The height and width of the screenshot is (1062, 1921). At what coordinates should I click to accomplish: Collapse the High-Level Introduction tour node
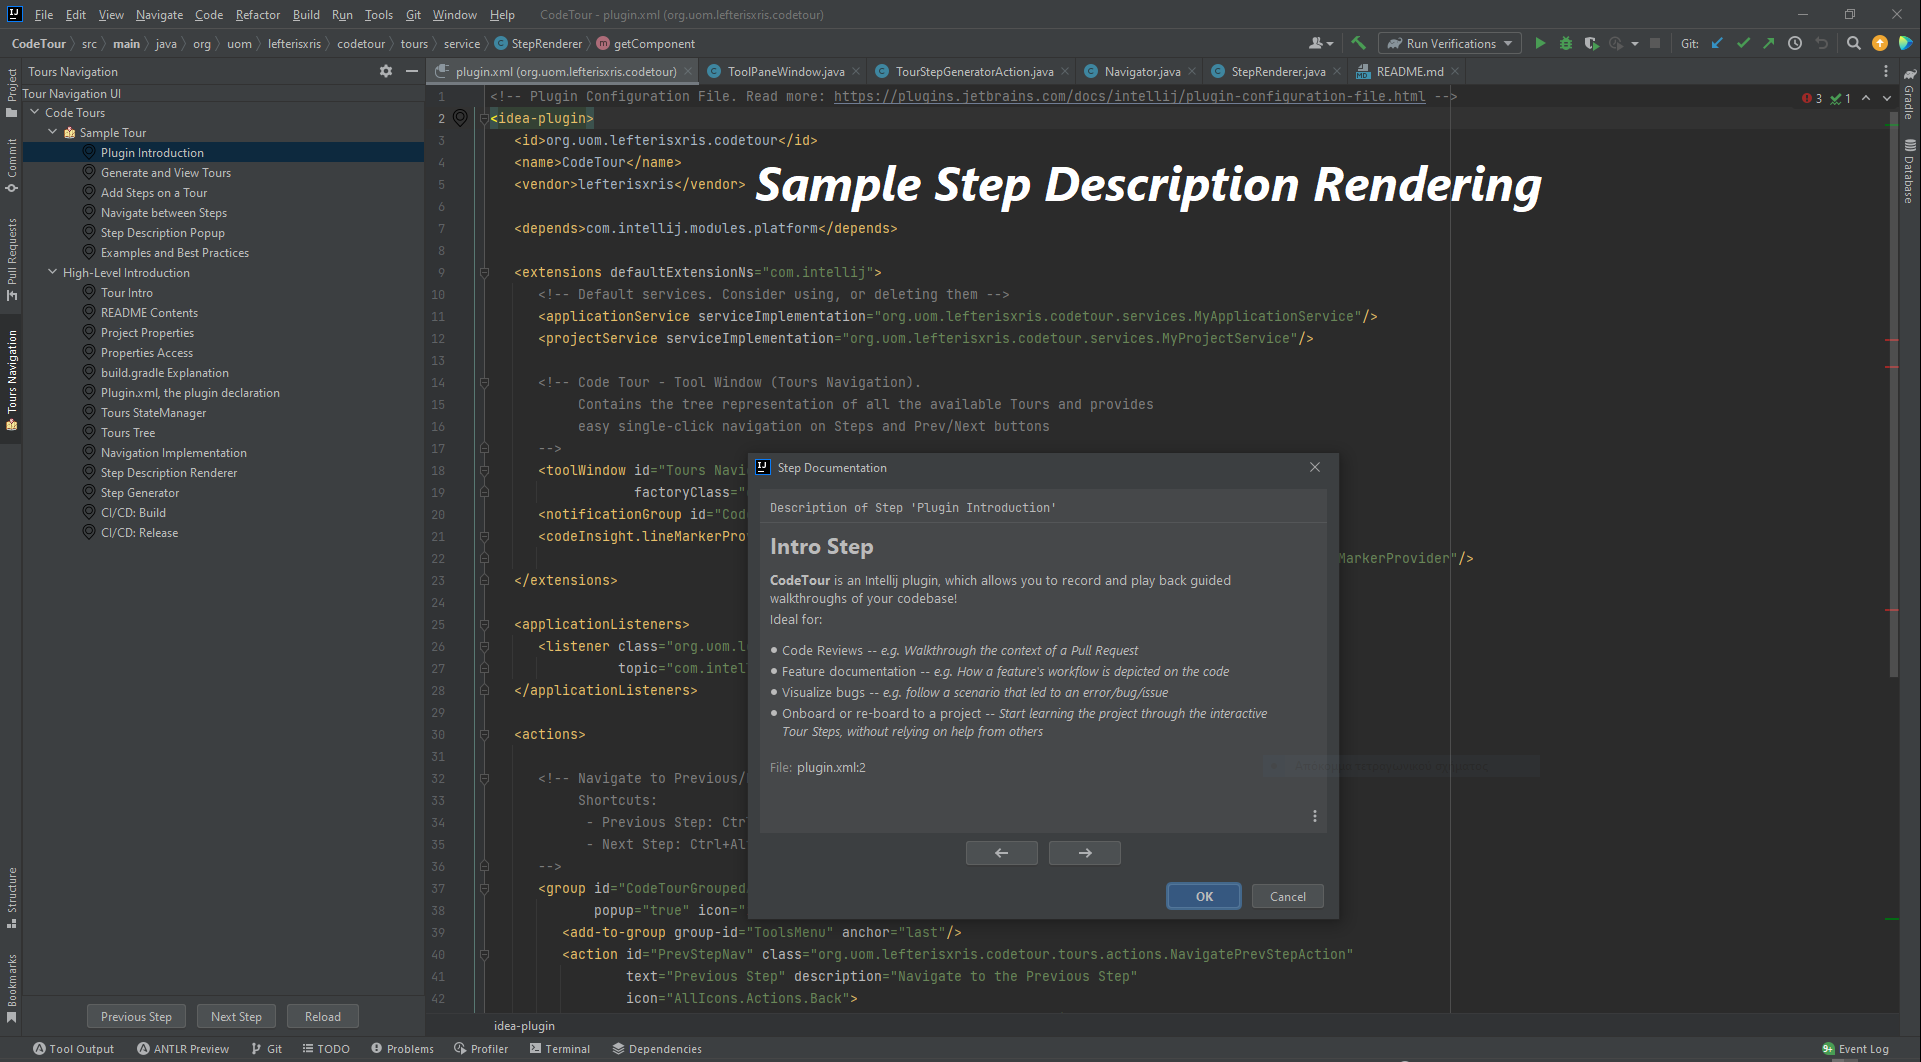click(53, 272)
